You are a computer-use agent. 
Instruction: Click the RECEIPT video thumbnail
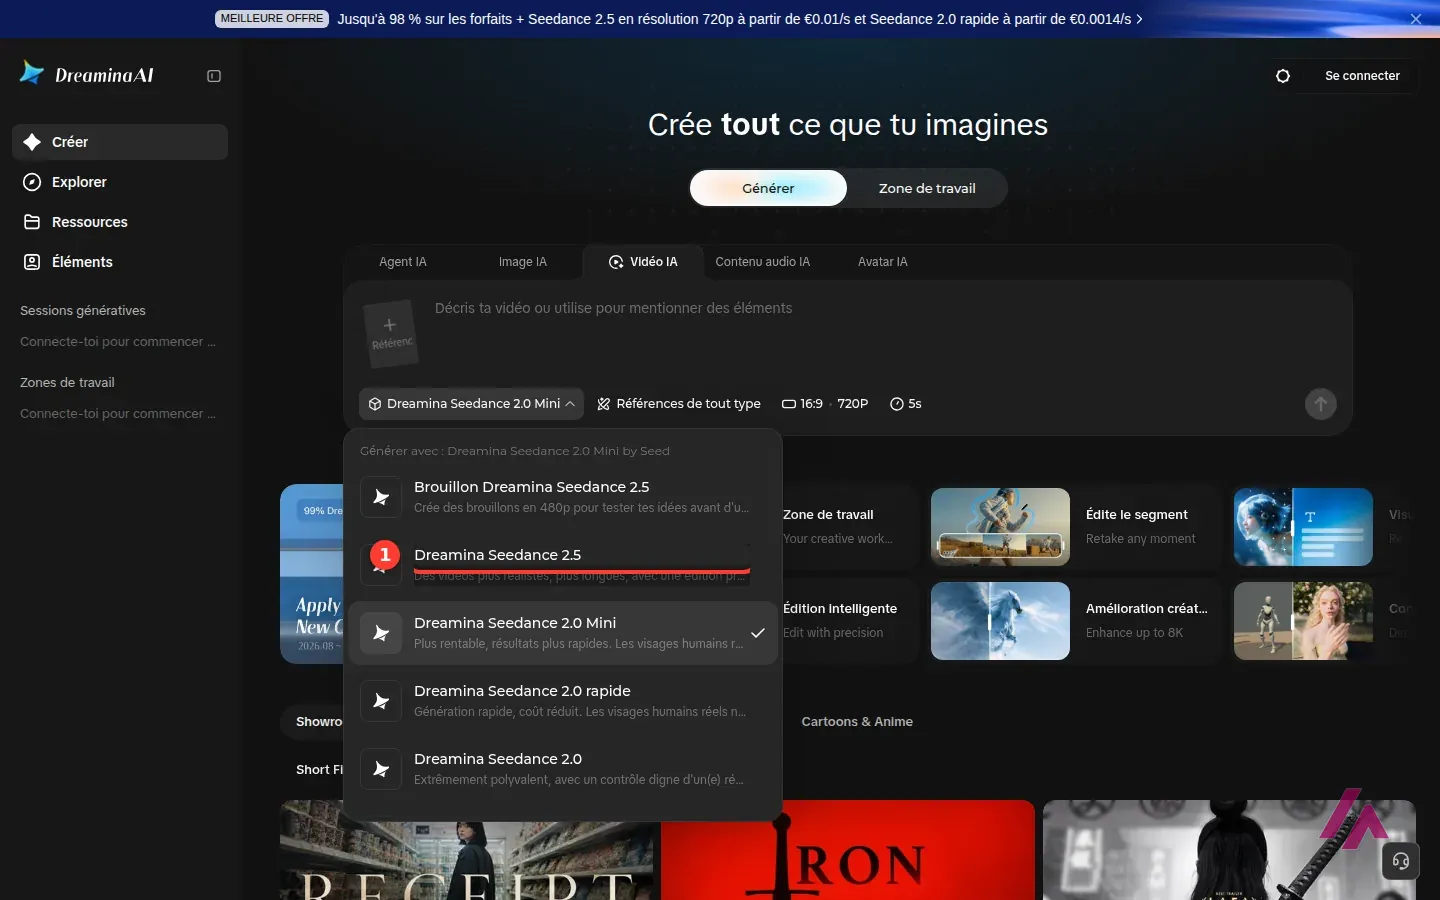[467, 850]
